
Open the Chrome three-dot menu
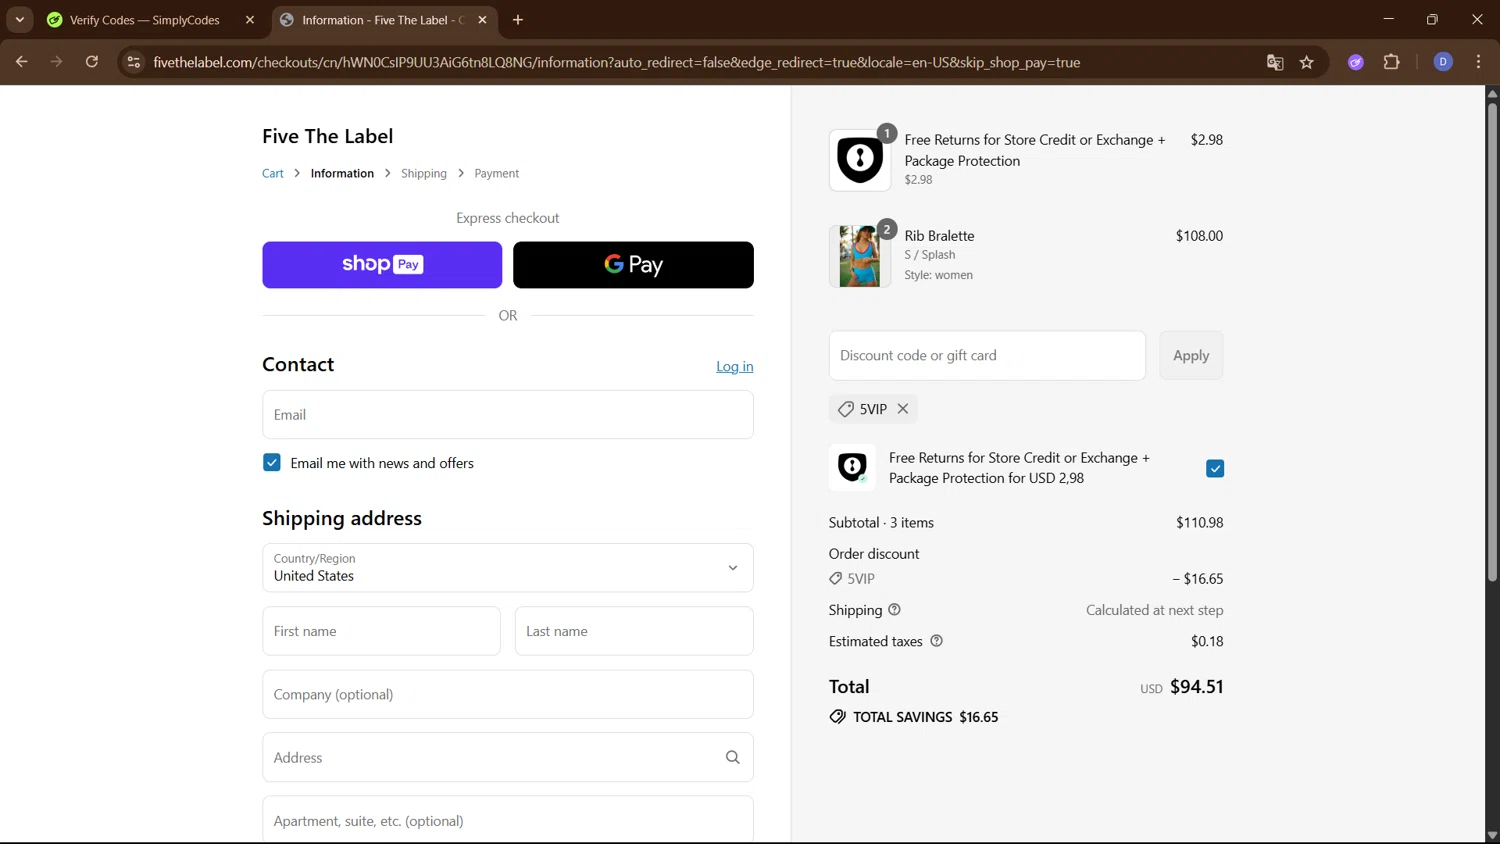[x=1478, y=62]
